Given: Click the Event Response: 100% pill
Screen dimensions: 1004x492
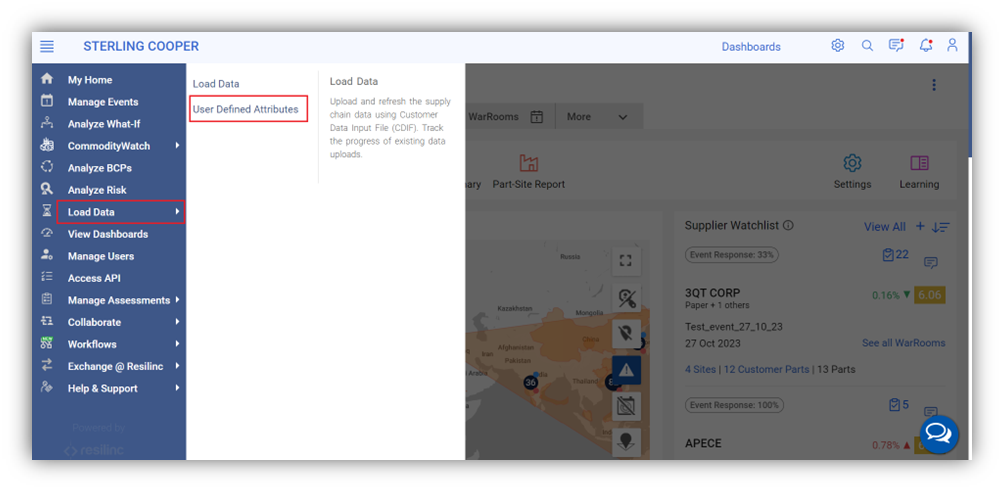Looking at the screenshot, I should pyautogui.click(x=734, y=405).
